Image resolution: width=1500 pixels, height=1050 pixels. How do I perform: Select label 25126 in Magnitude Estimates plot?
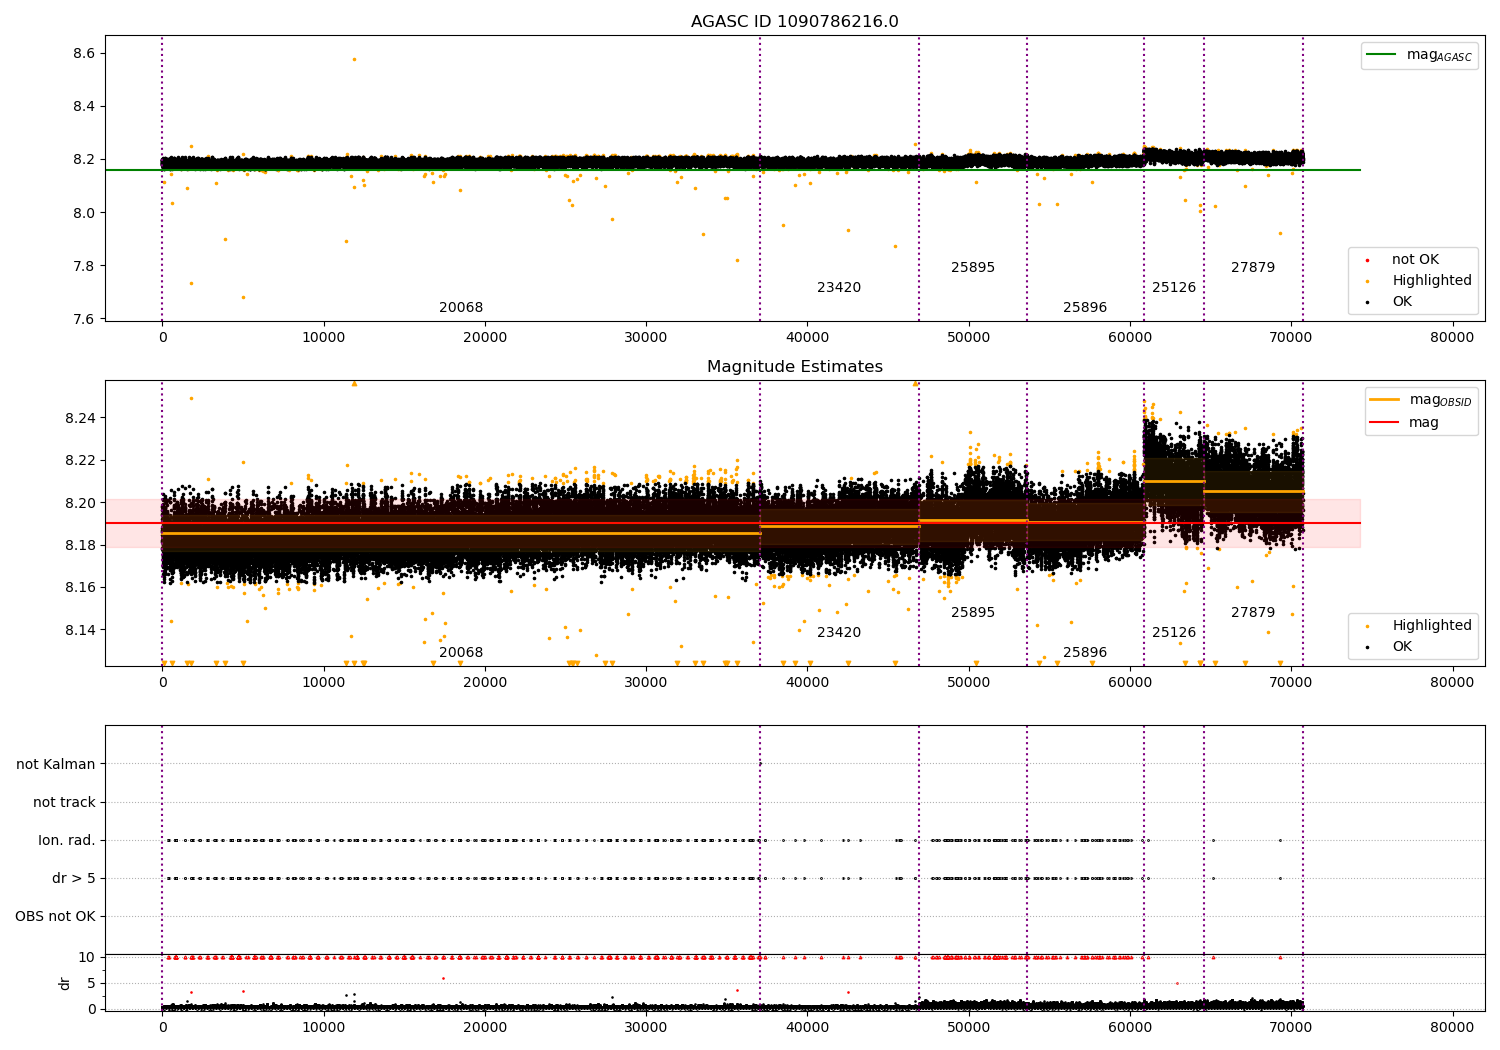1174,633
